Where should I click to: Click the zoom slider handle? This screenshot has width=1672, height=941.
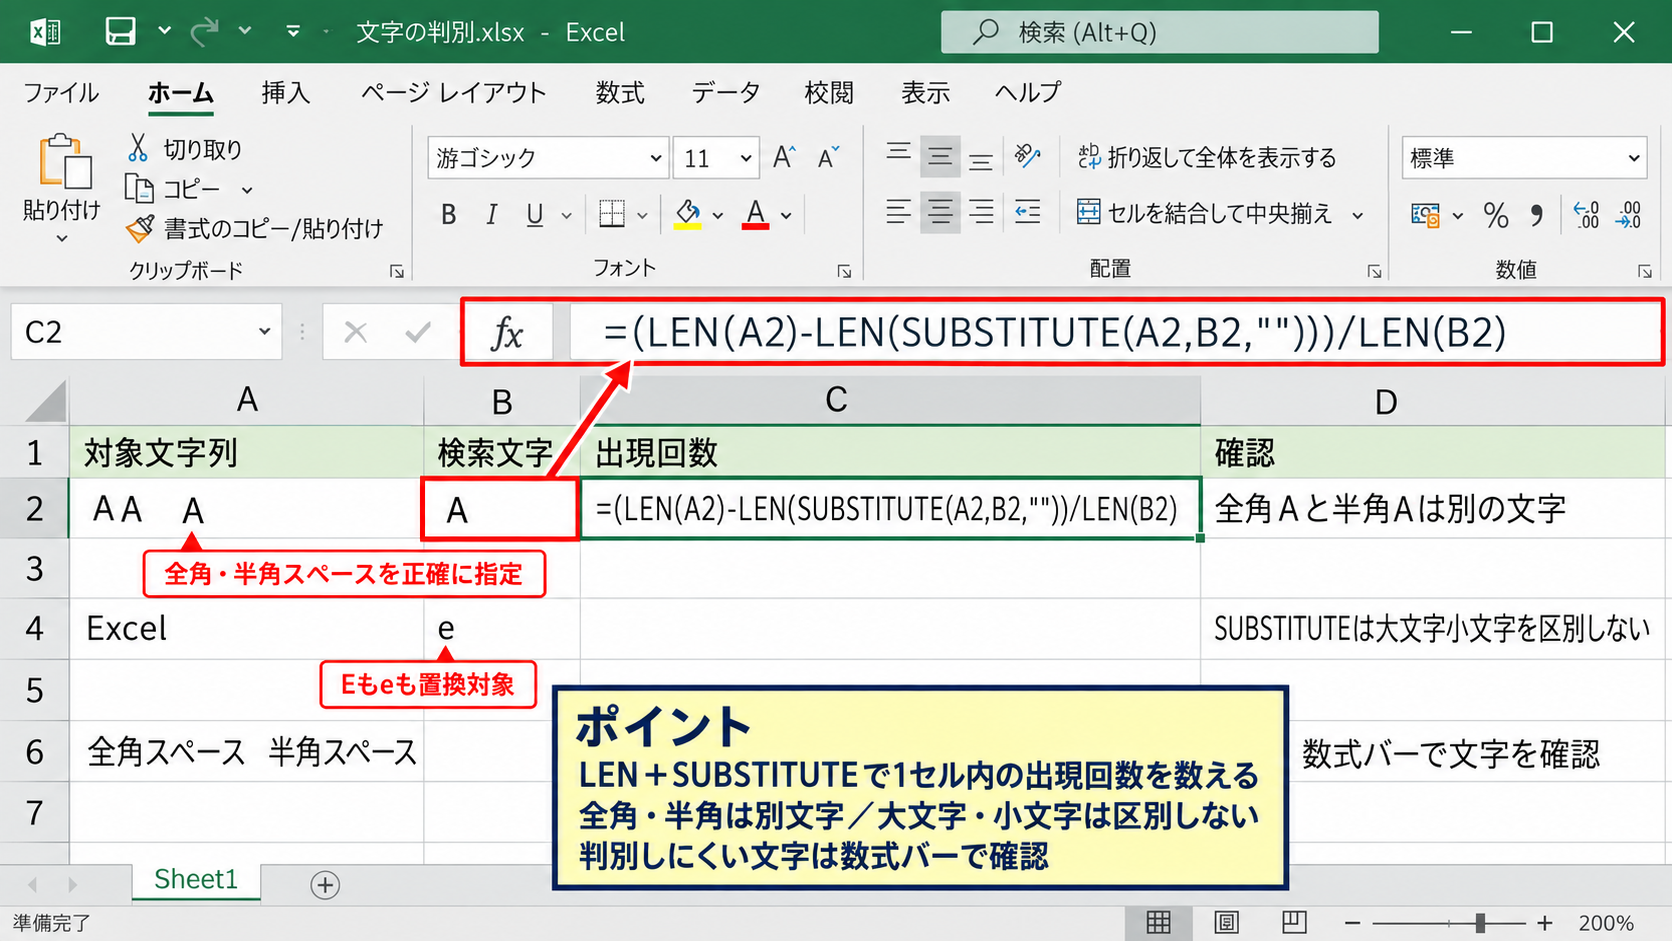click(1480, 923)
